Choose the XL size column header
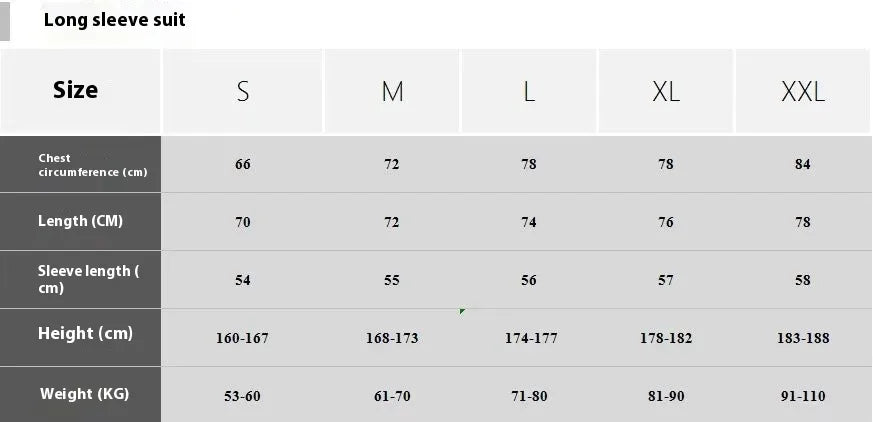The width and height of the screenshot is (873, 422). [x=666, y=92]
